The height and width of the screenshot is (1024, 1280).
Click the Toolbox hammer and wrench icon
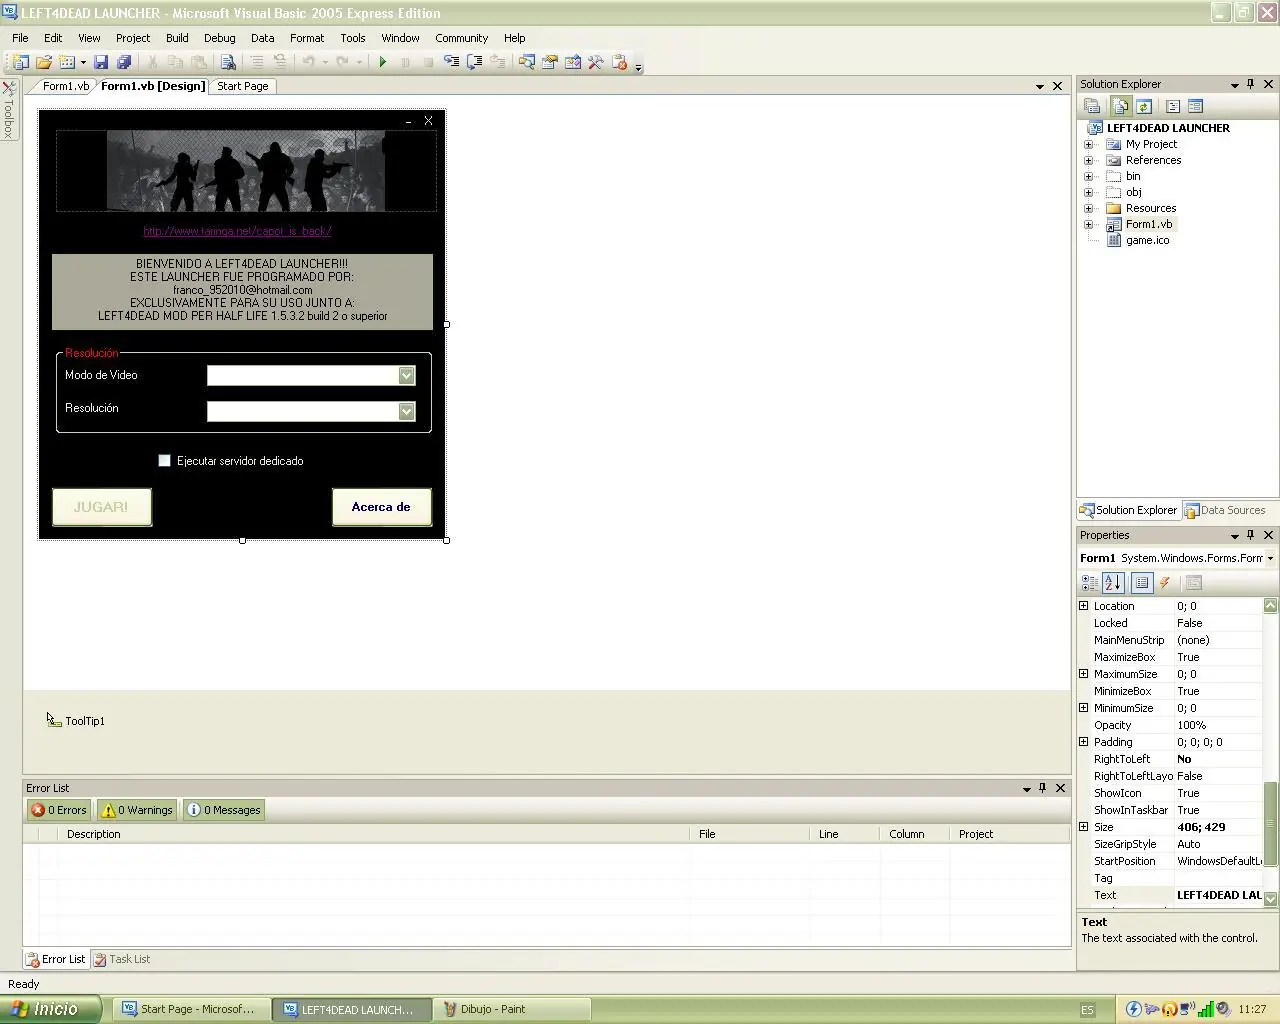[596, 62]
